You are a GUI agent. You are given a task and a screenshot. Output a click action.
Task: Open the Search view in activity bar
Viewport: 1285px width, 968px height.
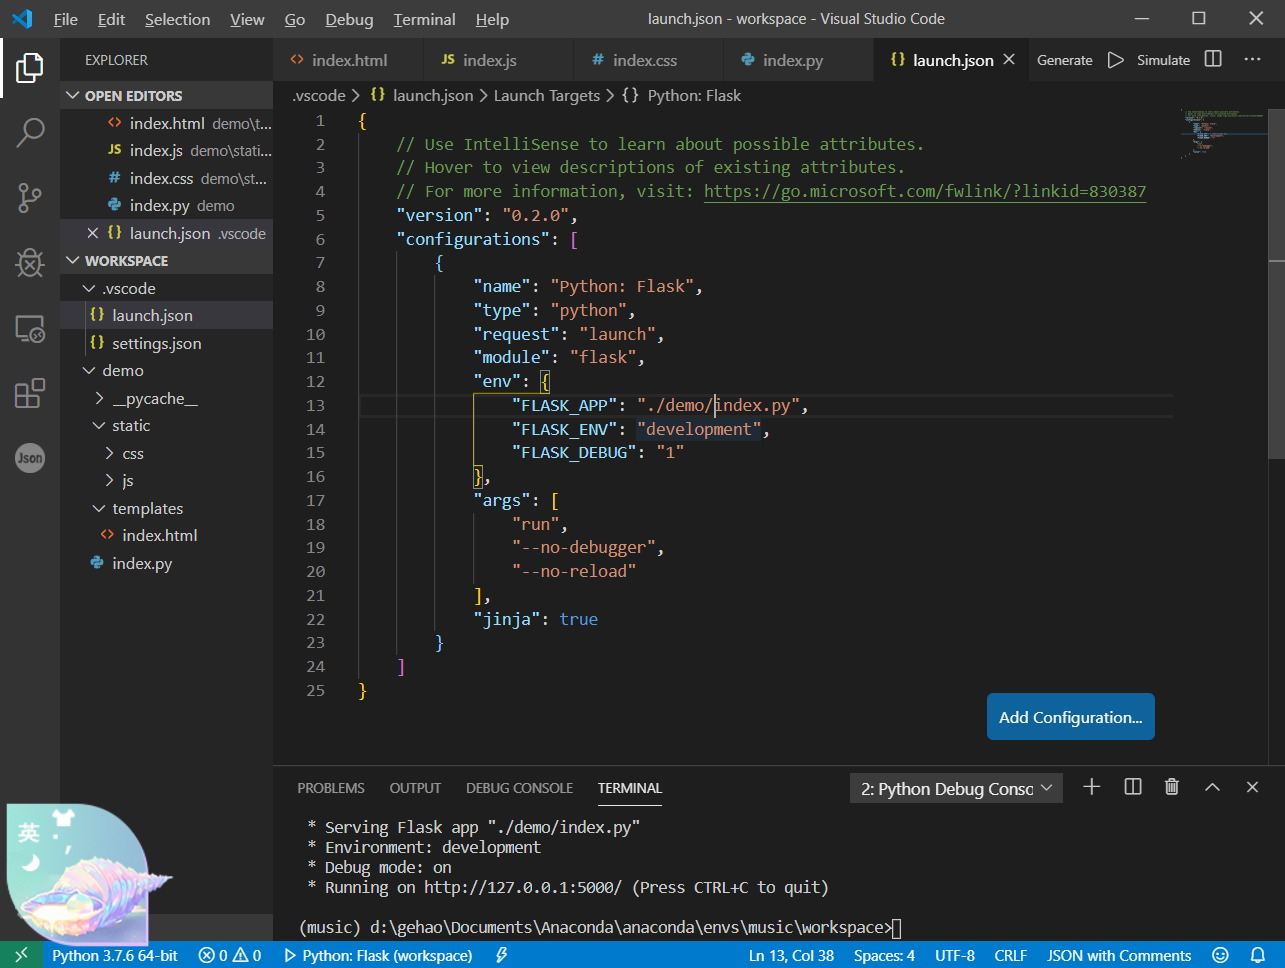pos(30,132)
